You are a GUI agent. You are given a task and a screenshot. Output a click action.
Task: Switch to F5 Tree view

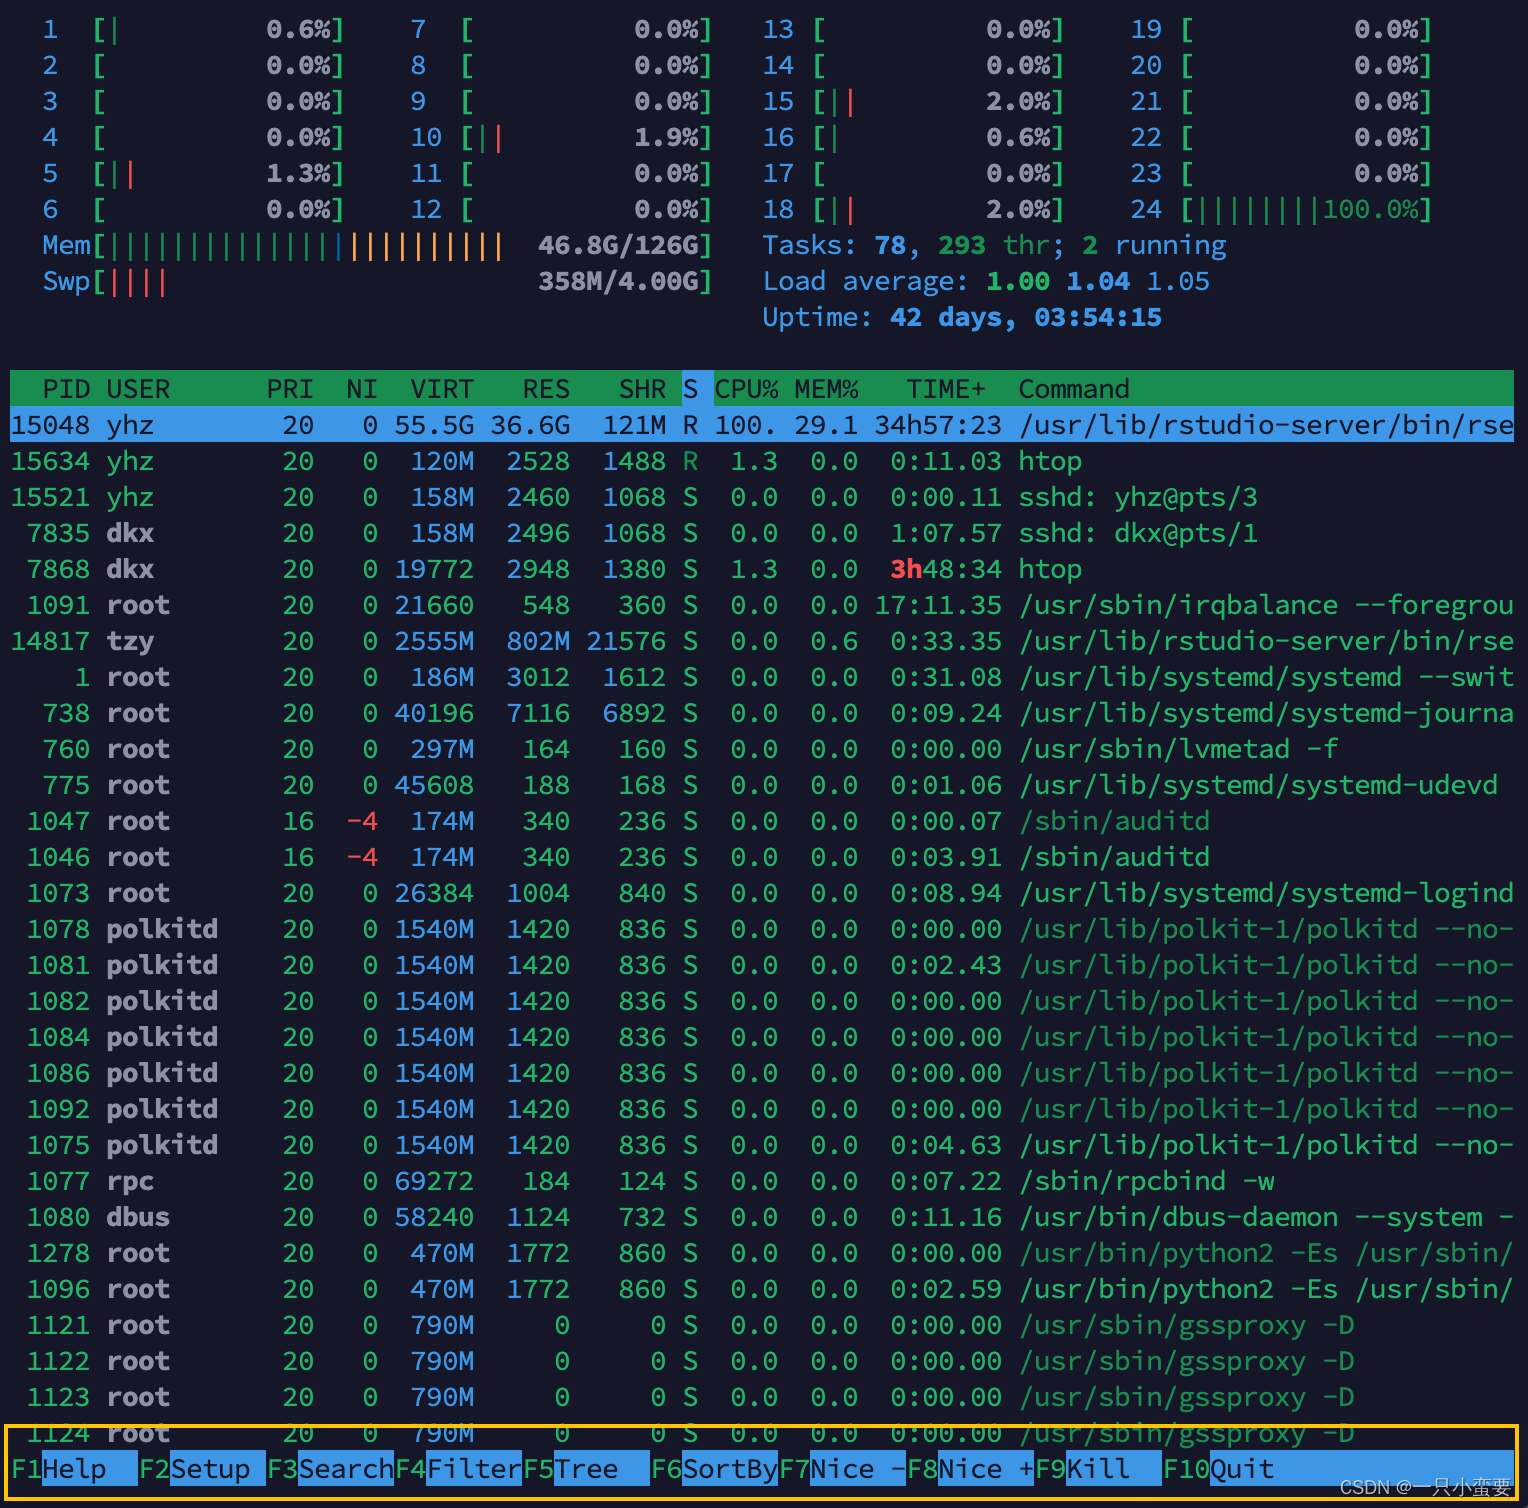[x=586, y=1469]
